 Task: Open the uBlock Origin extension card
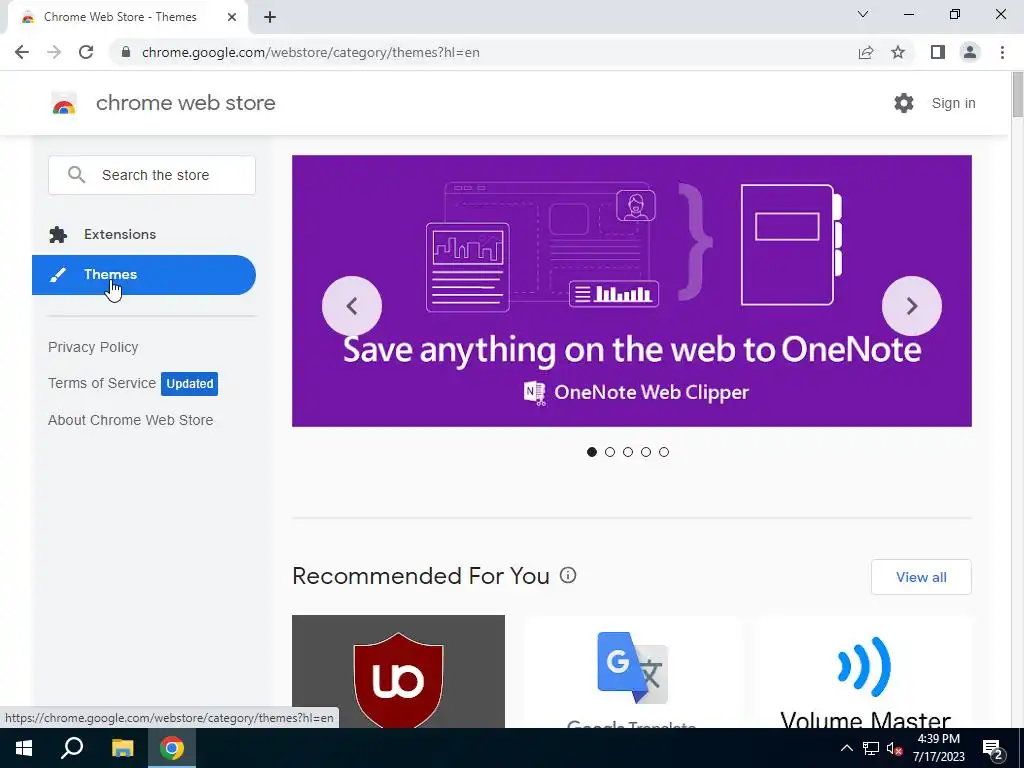pos(398,671)
